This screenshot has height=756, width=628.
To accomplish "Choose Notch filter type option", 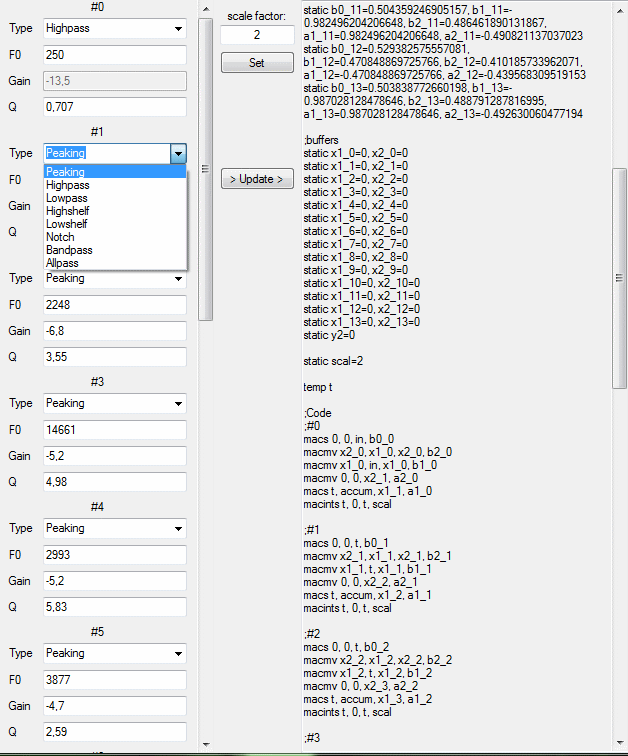I will (x=59, y=237).
